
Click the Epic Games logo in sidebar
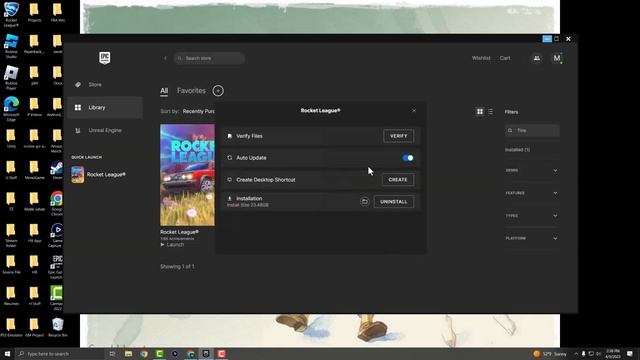[104, 58]
